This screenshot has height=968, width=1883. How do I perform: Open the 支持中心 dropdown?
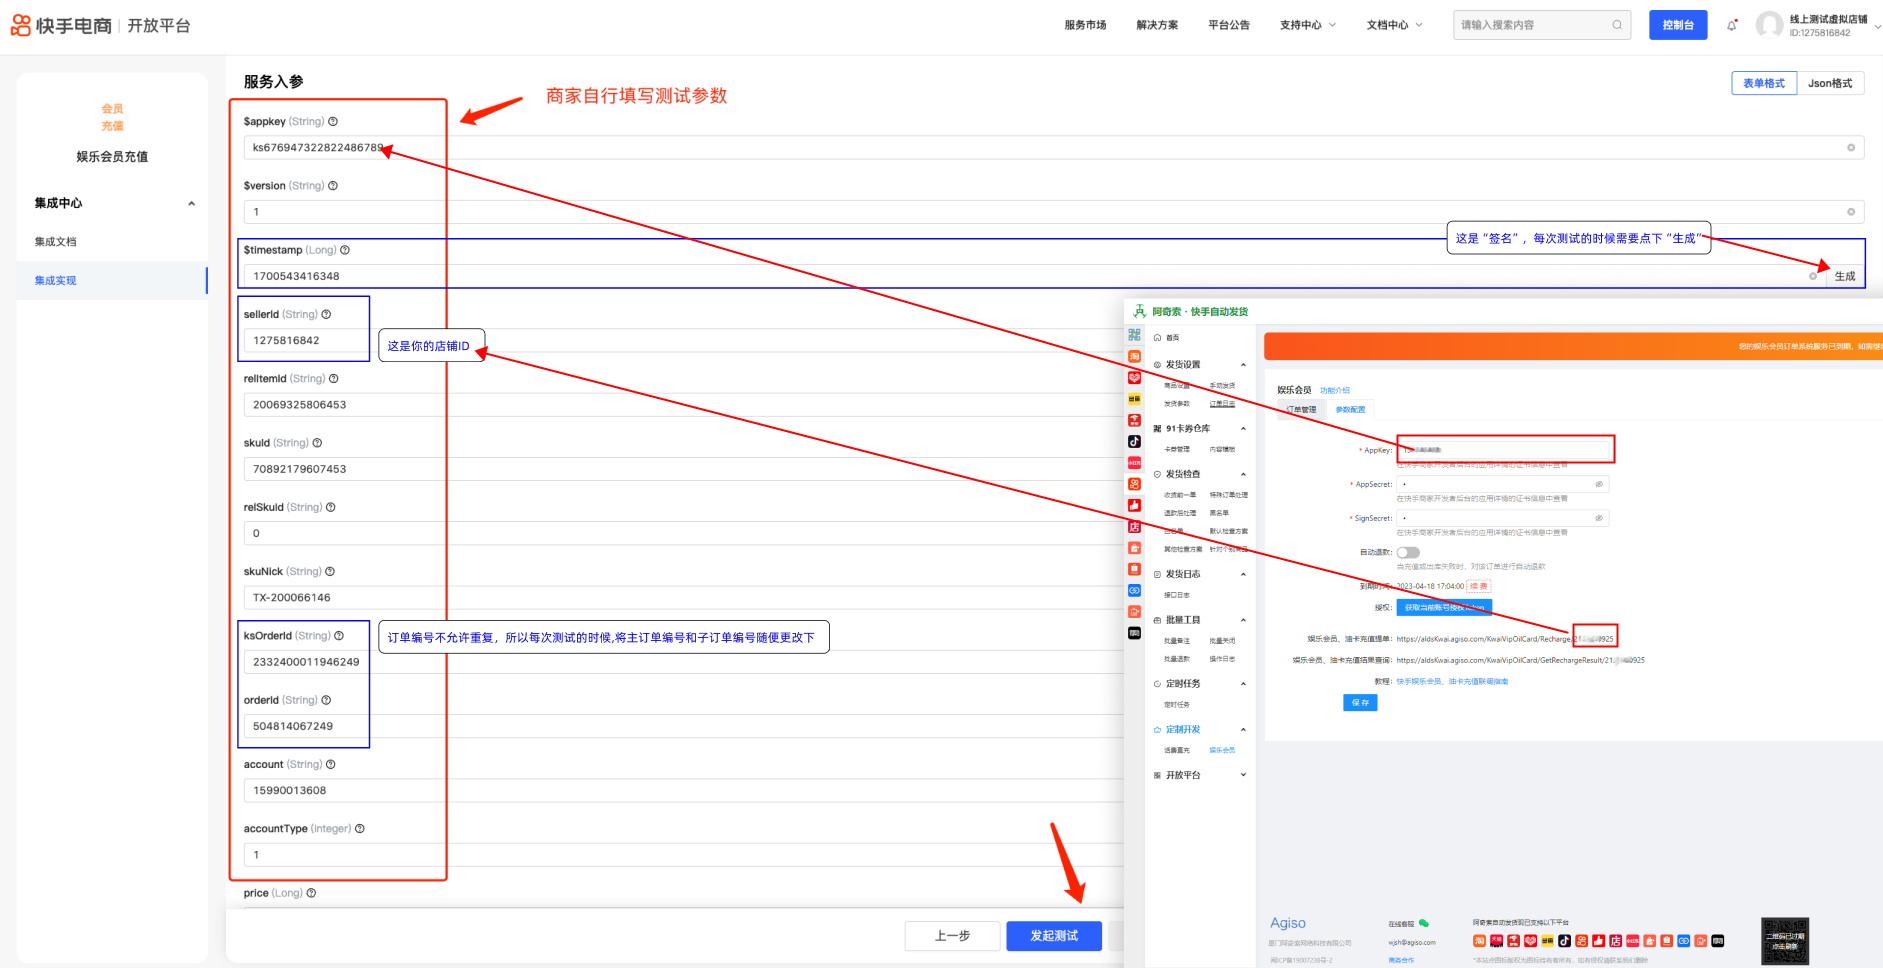tap(1308, 25)
